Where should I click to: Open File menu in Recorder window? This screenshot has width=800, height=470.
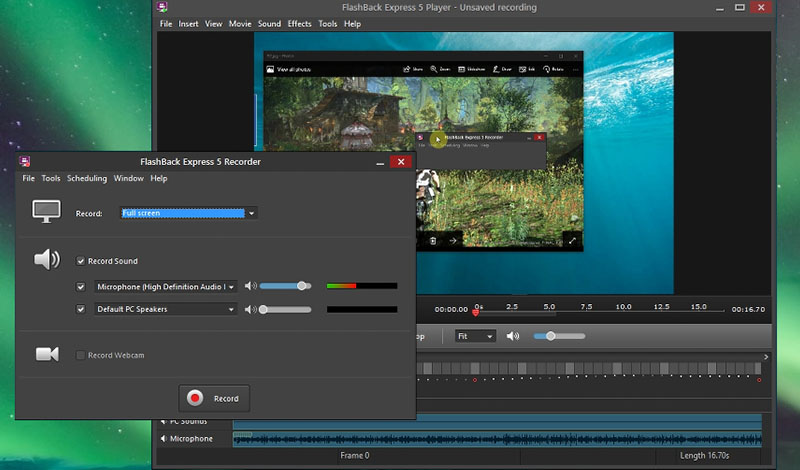[x=29, y=178]
